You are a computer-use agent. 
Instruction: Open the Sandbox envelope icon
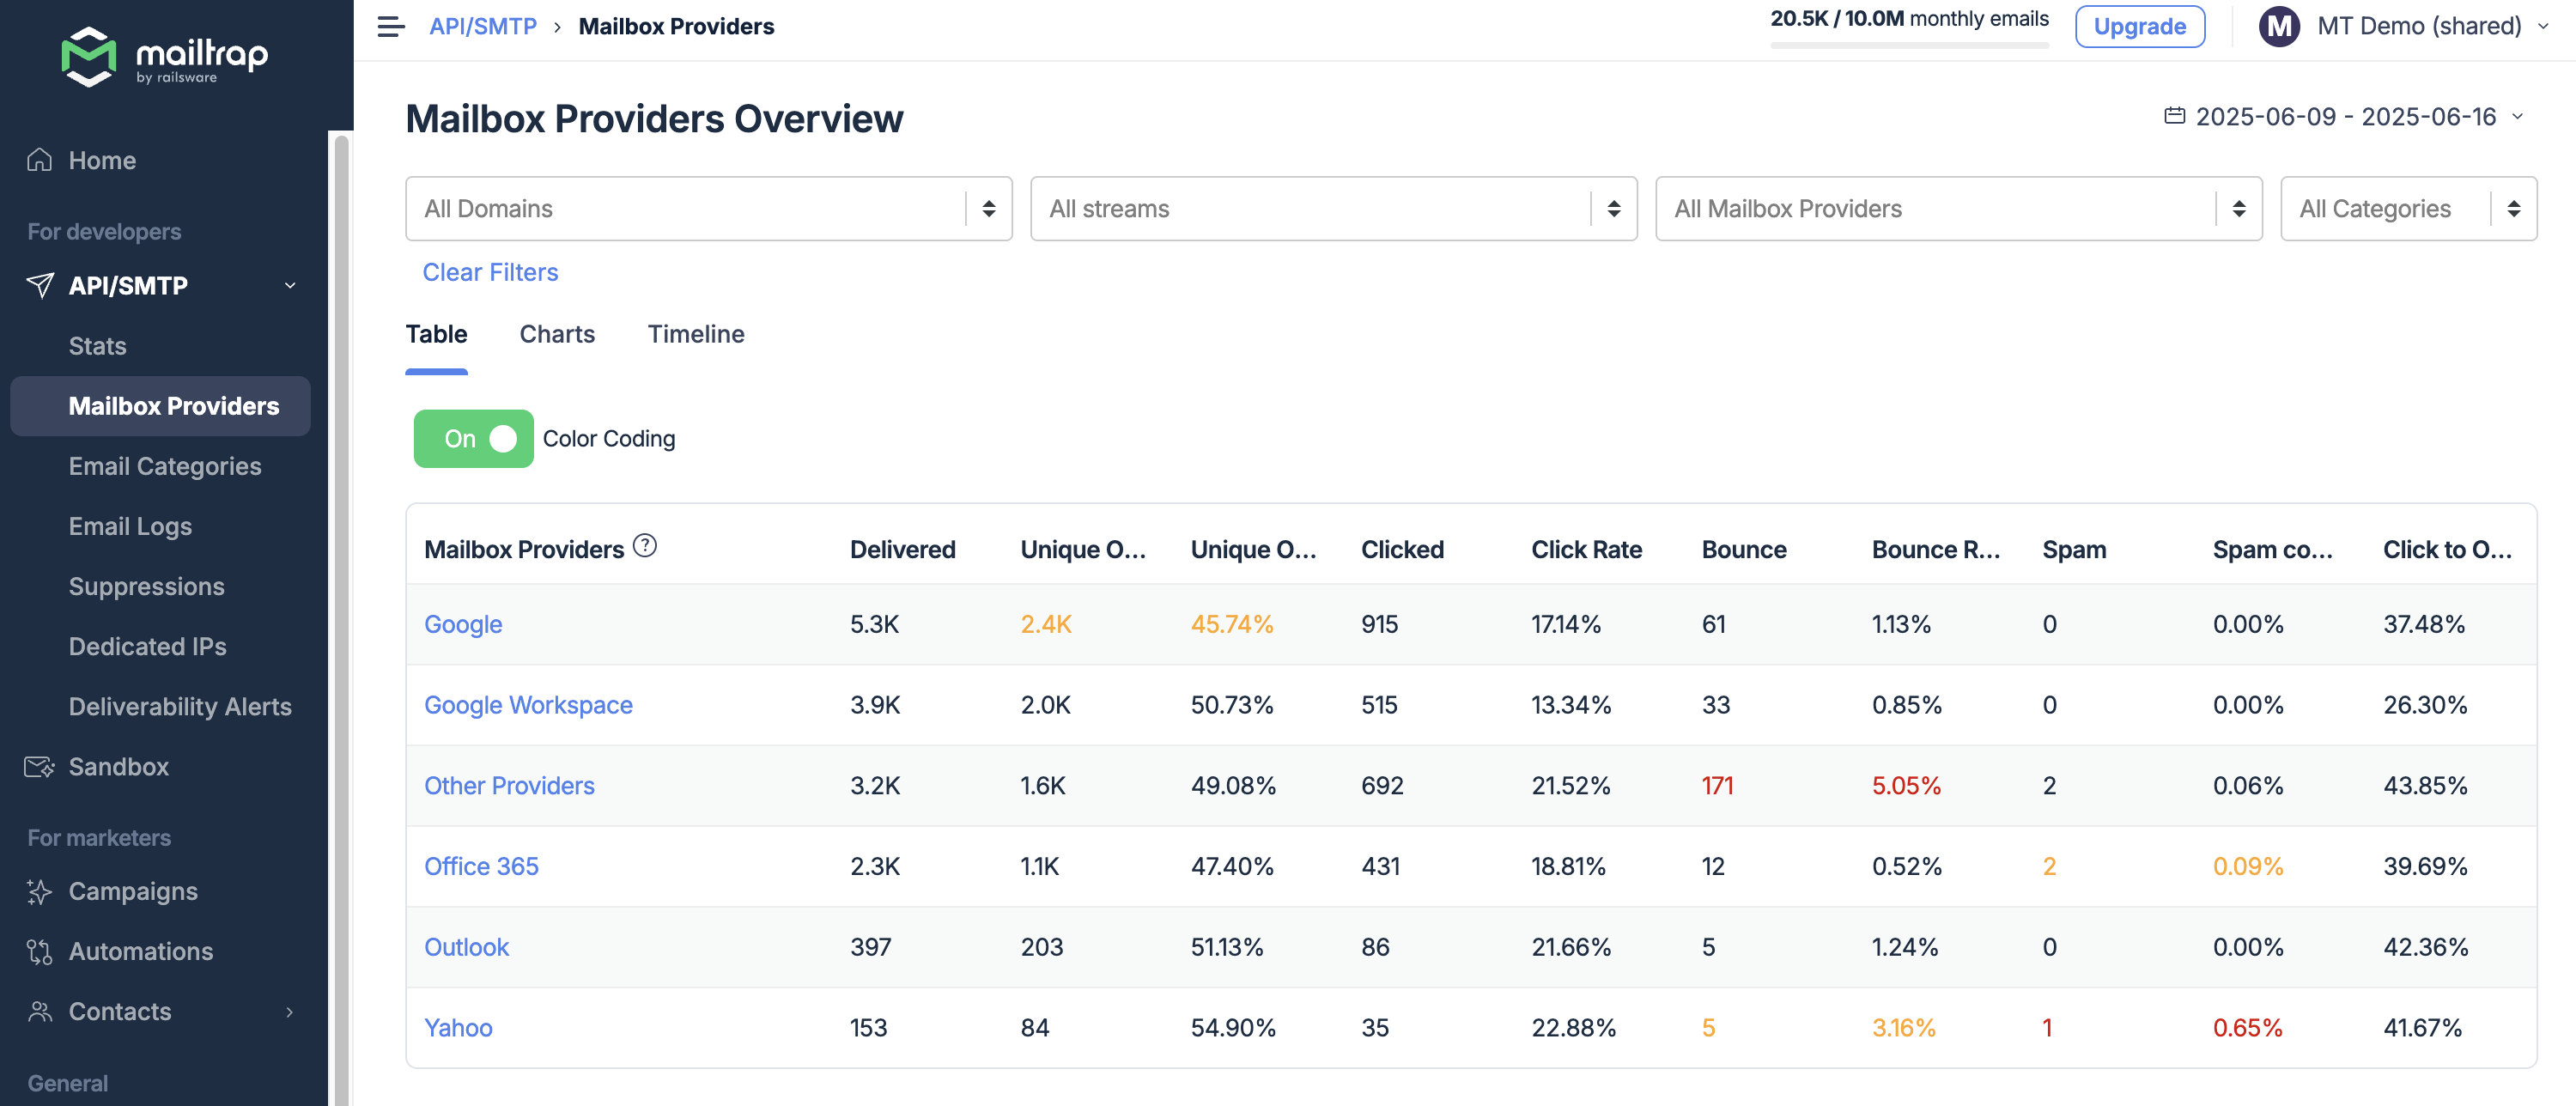click(38, 766)
